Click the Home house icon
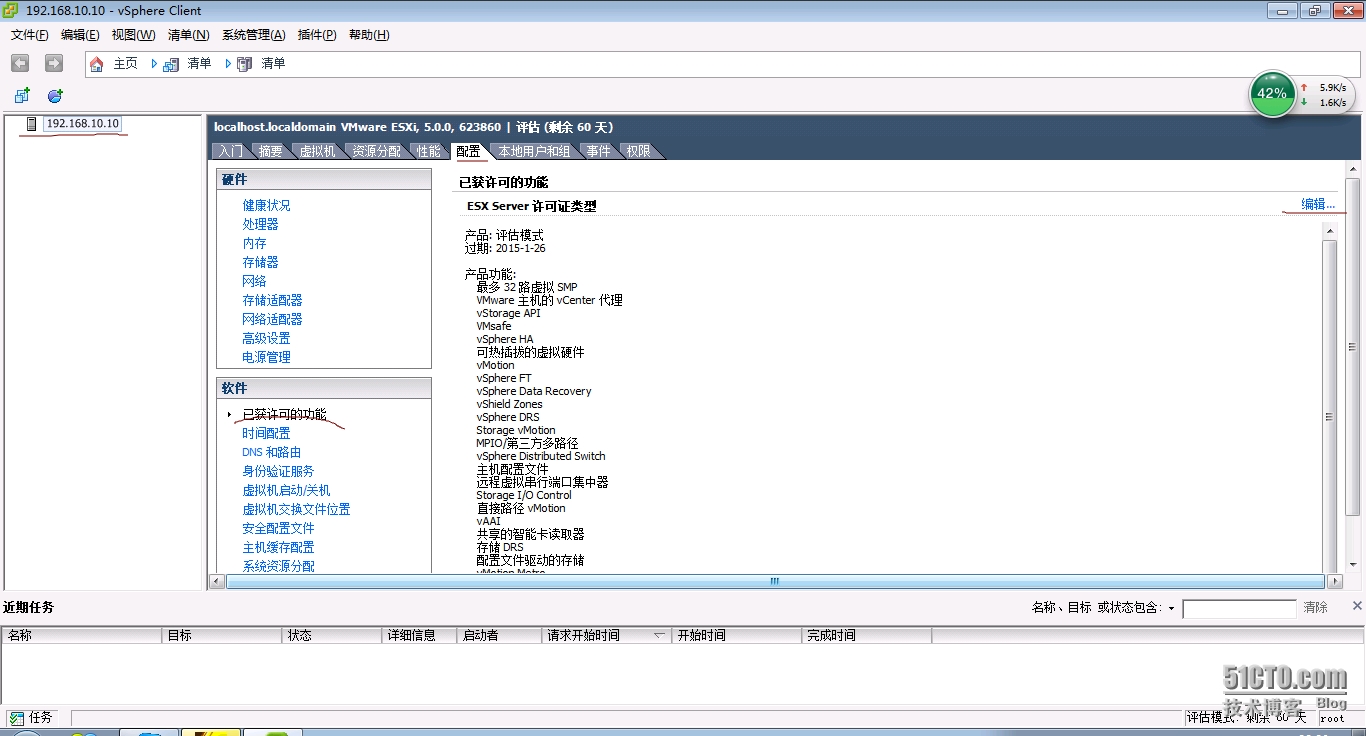Screen dimensions: 1366x736 97,64
